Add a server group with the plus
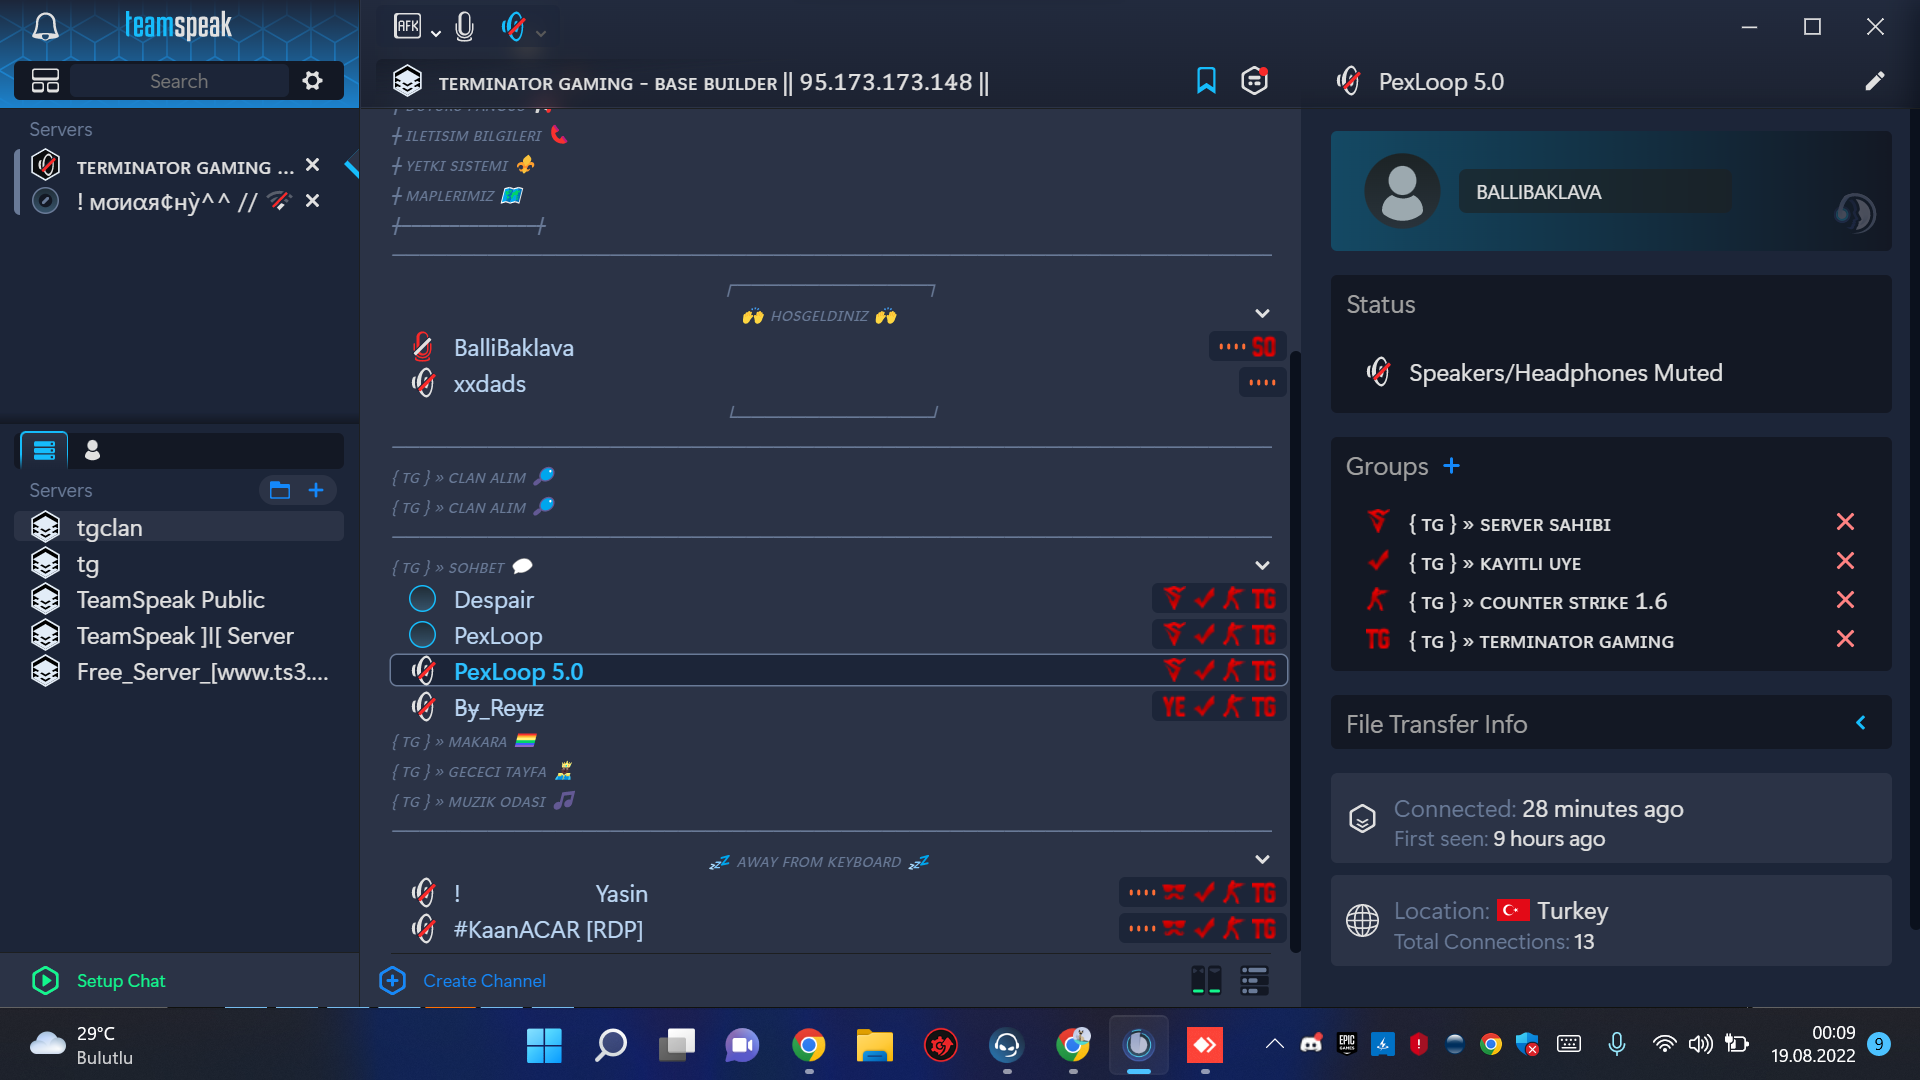This screenshot has width=1920, height=1080. tap(1452, 466)
